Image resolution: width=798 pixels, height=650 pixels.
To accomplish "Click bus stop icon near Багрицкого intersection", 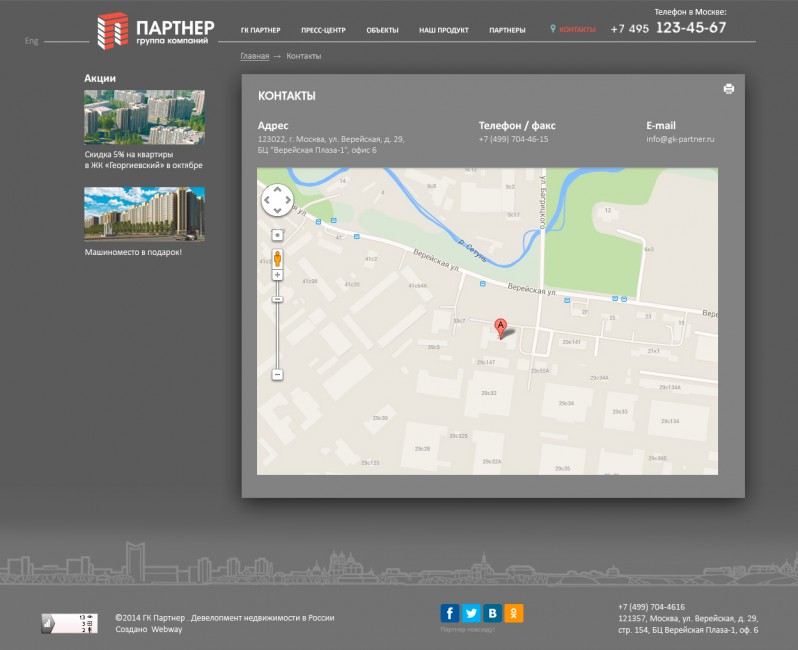I will tap(567, 301).
